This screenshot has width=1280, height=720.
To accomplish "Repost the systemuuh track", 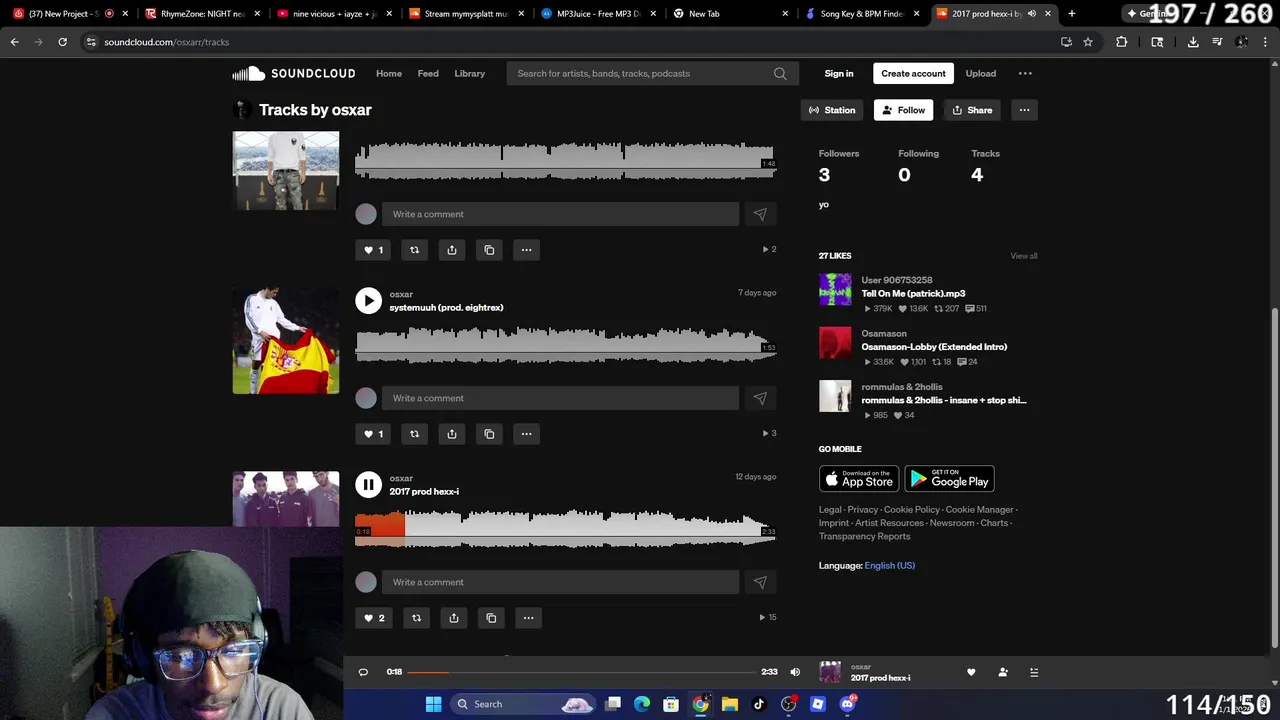I will [x=414, y=434].
